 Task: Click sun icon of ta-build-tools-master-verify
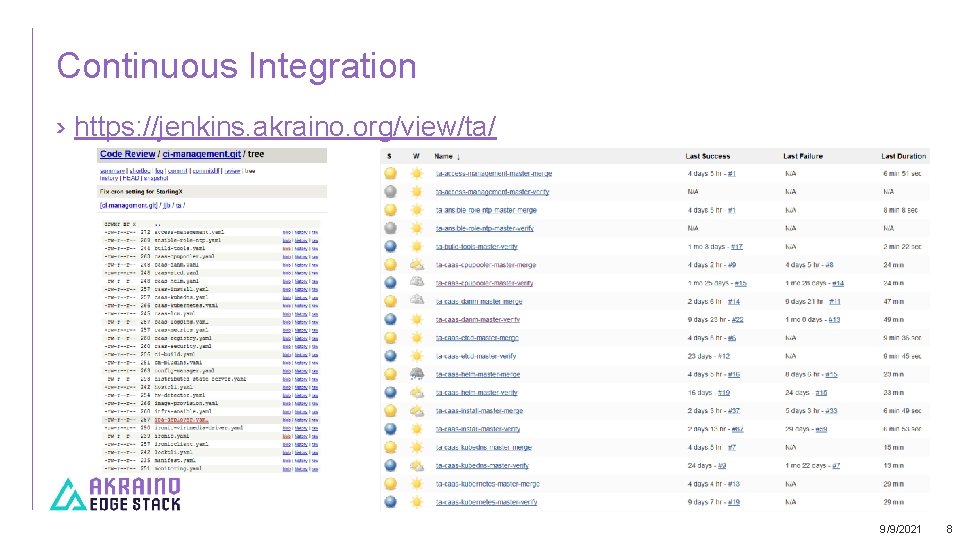click(416, 246)
